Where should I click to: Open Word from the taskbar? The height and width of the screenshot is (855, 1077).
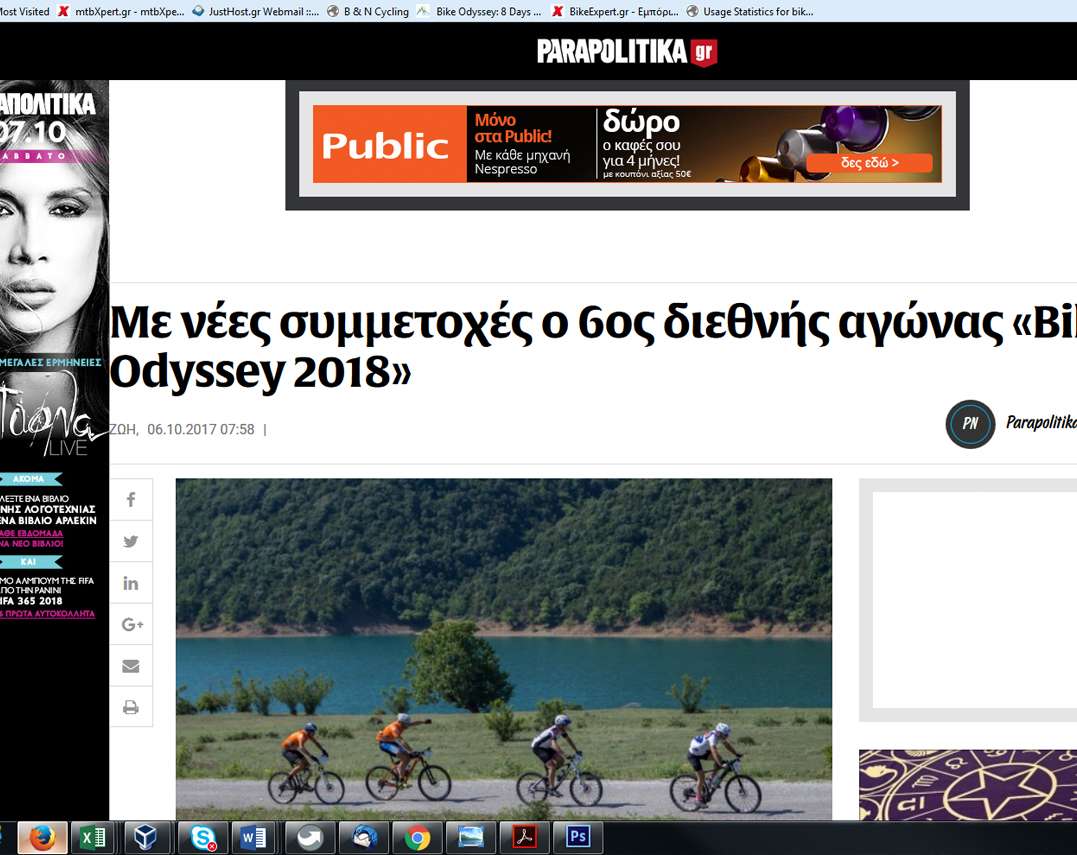click(x=253, y=838)
